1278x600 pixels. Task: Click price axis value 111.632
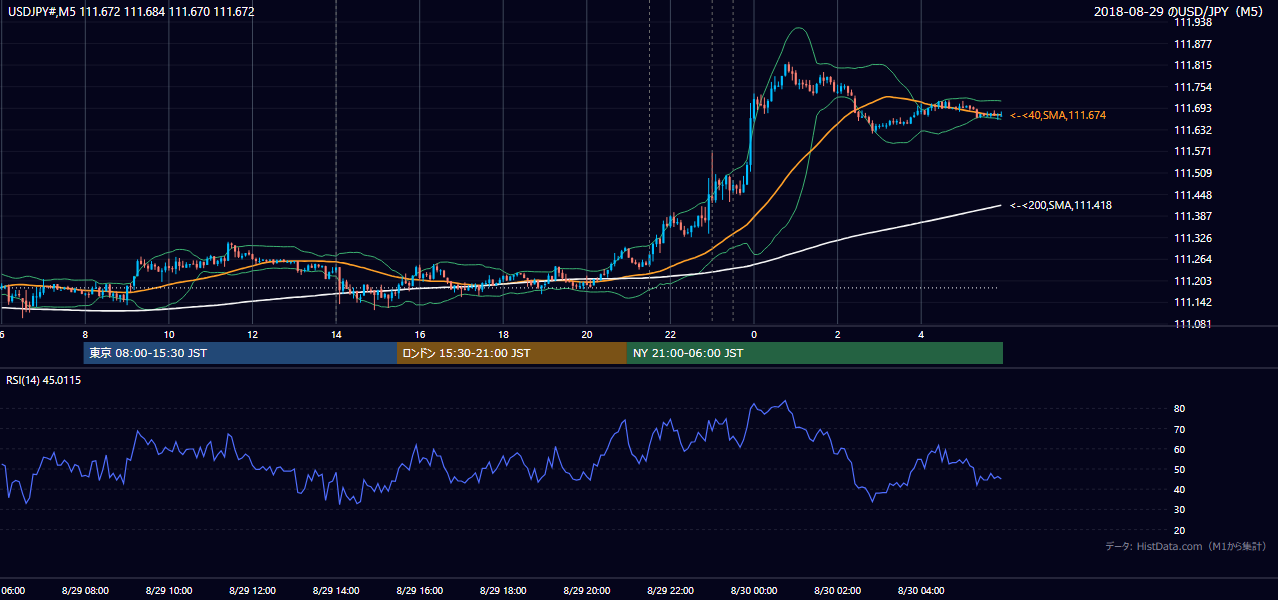pos(1193,130)
